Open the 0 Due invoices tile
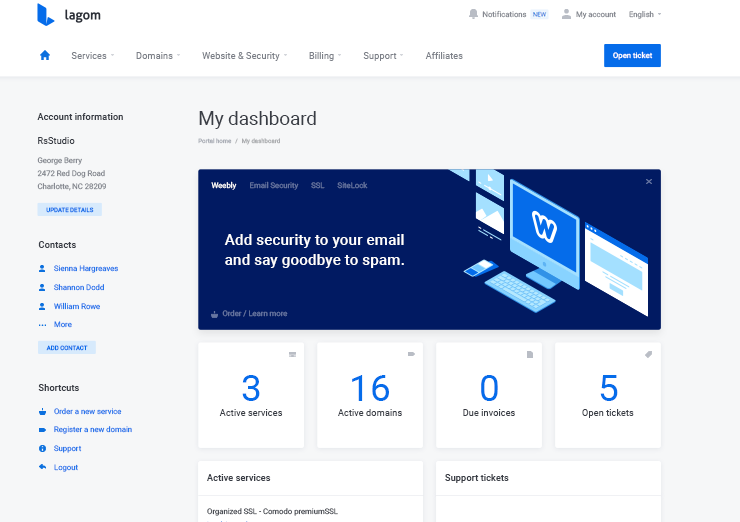The width and height of the screenshot is (740, 522). pos(489,396)
